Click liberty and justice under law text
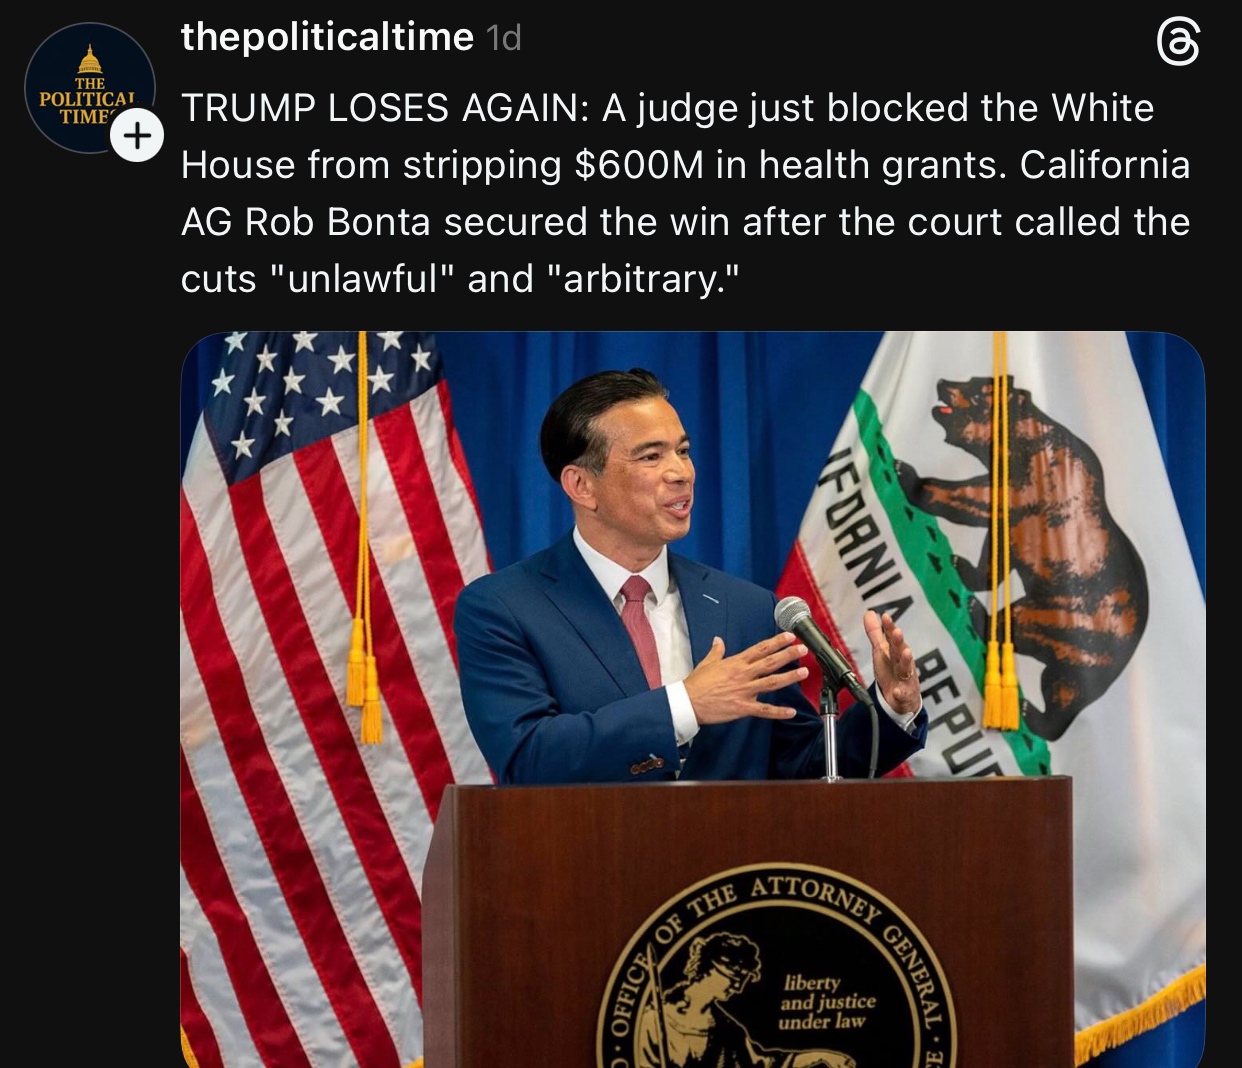The width and height of the screenshot is (1242, 1068). tap(826, 1002)
